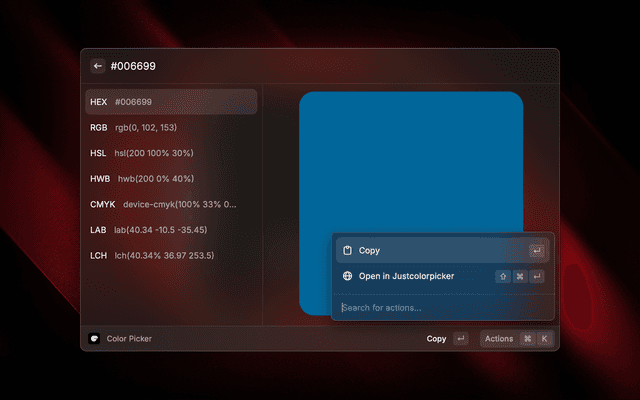Select the HWB color format row
Image resolution: width=640 pixels, height=400 pixels.
tap(171, 179)
